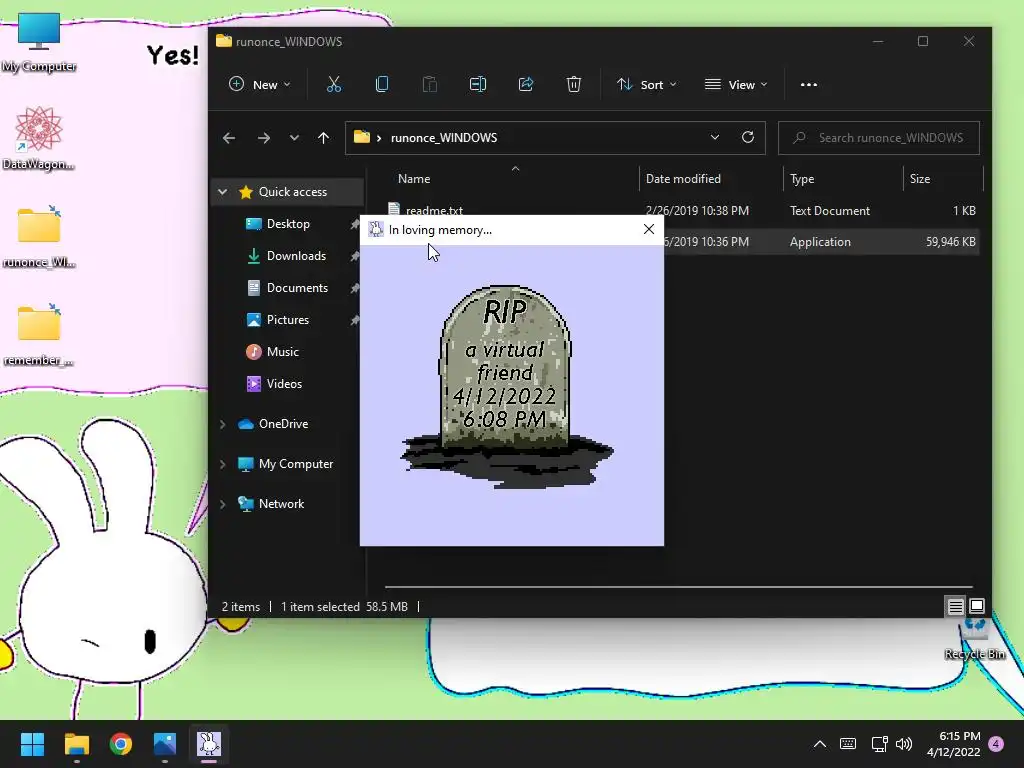Open the View dropdown menu

736,84
